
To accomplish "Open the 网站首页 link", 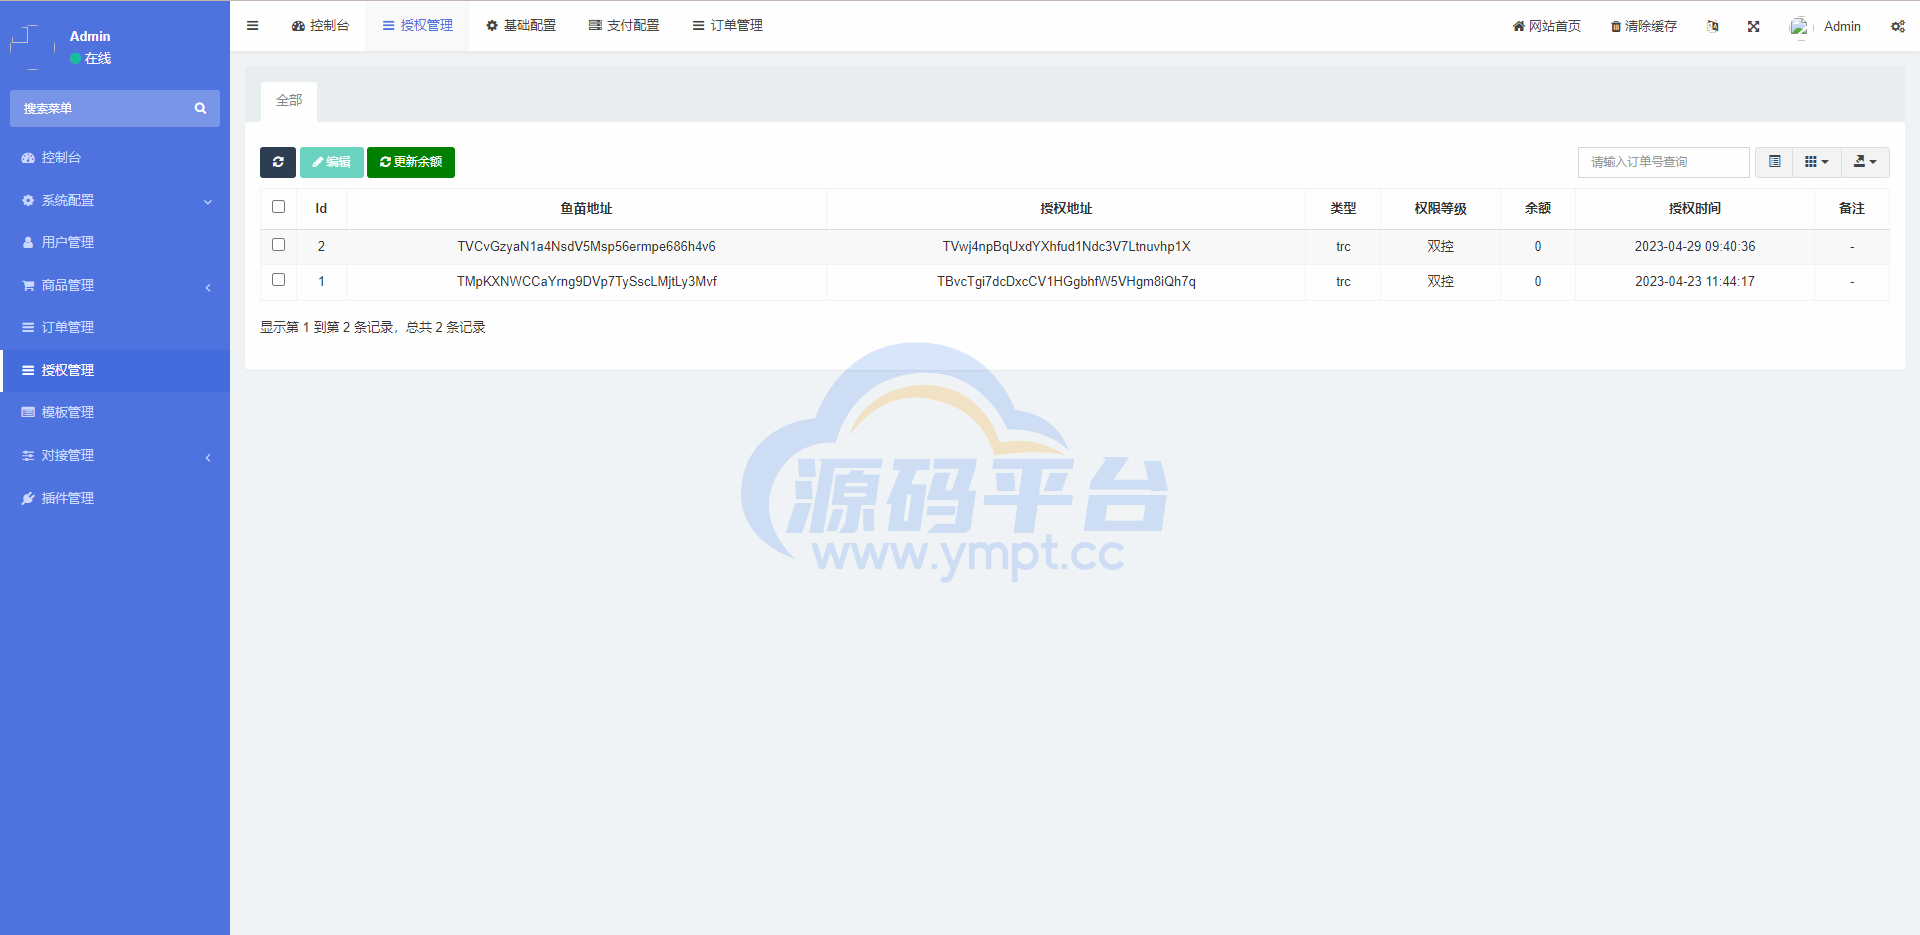I will tap(1546, 26).
